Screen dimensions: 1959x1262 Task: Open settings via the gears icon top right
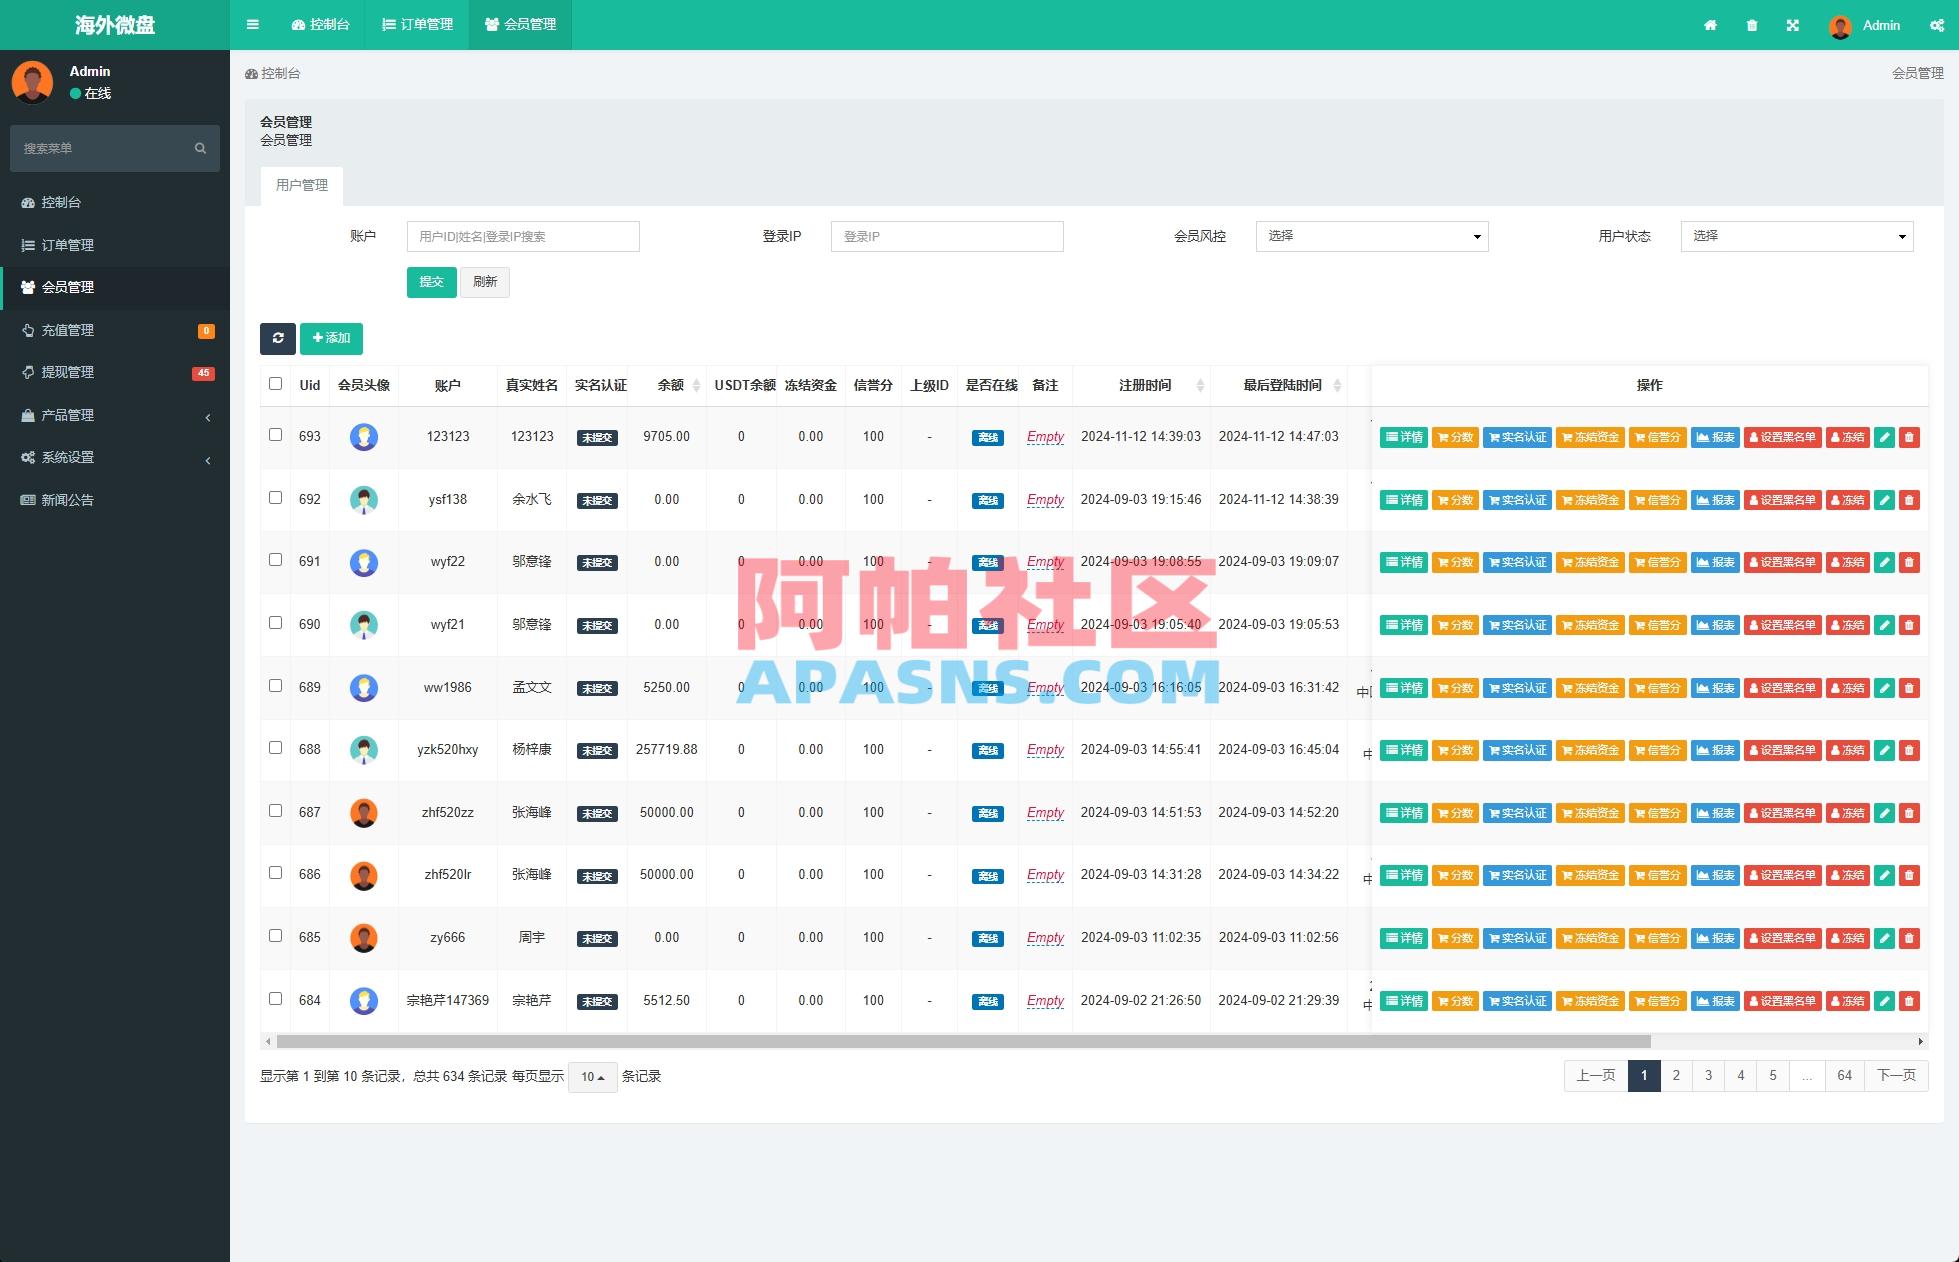[1937, 25]
